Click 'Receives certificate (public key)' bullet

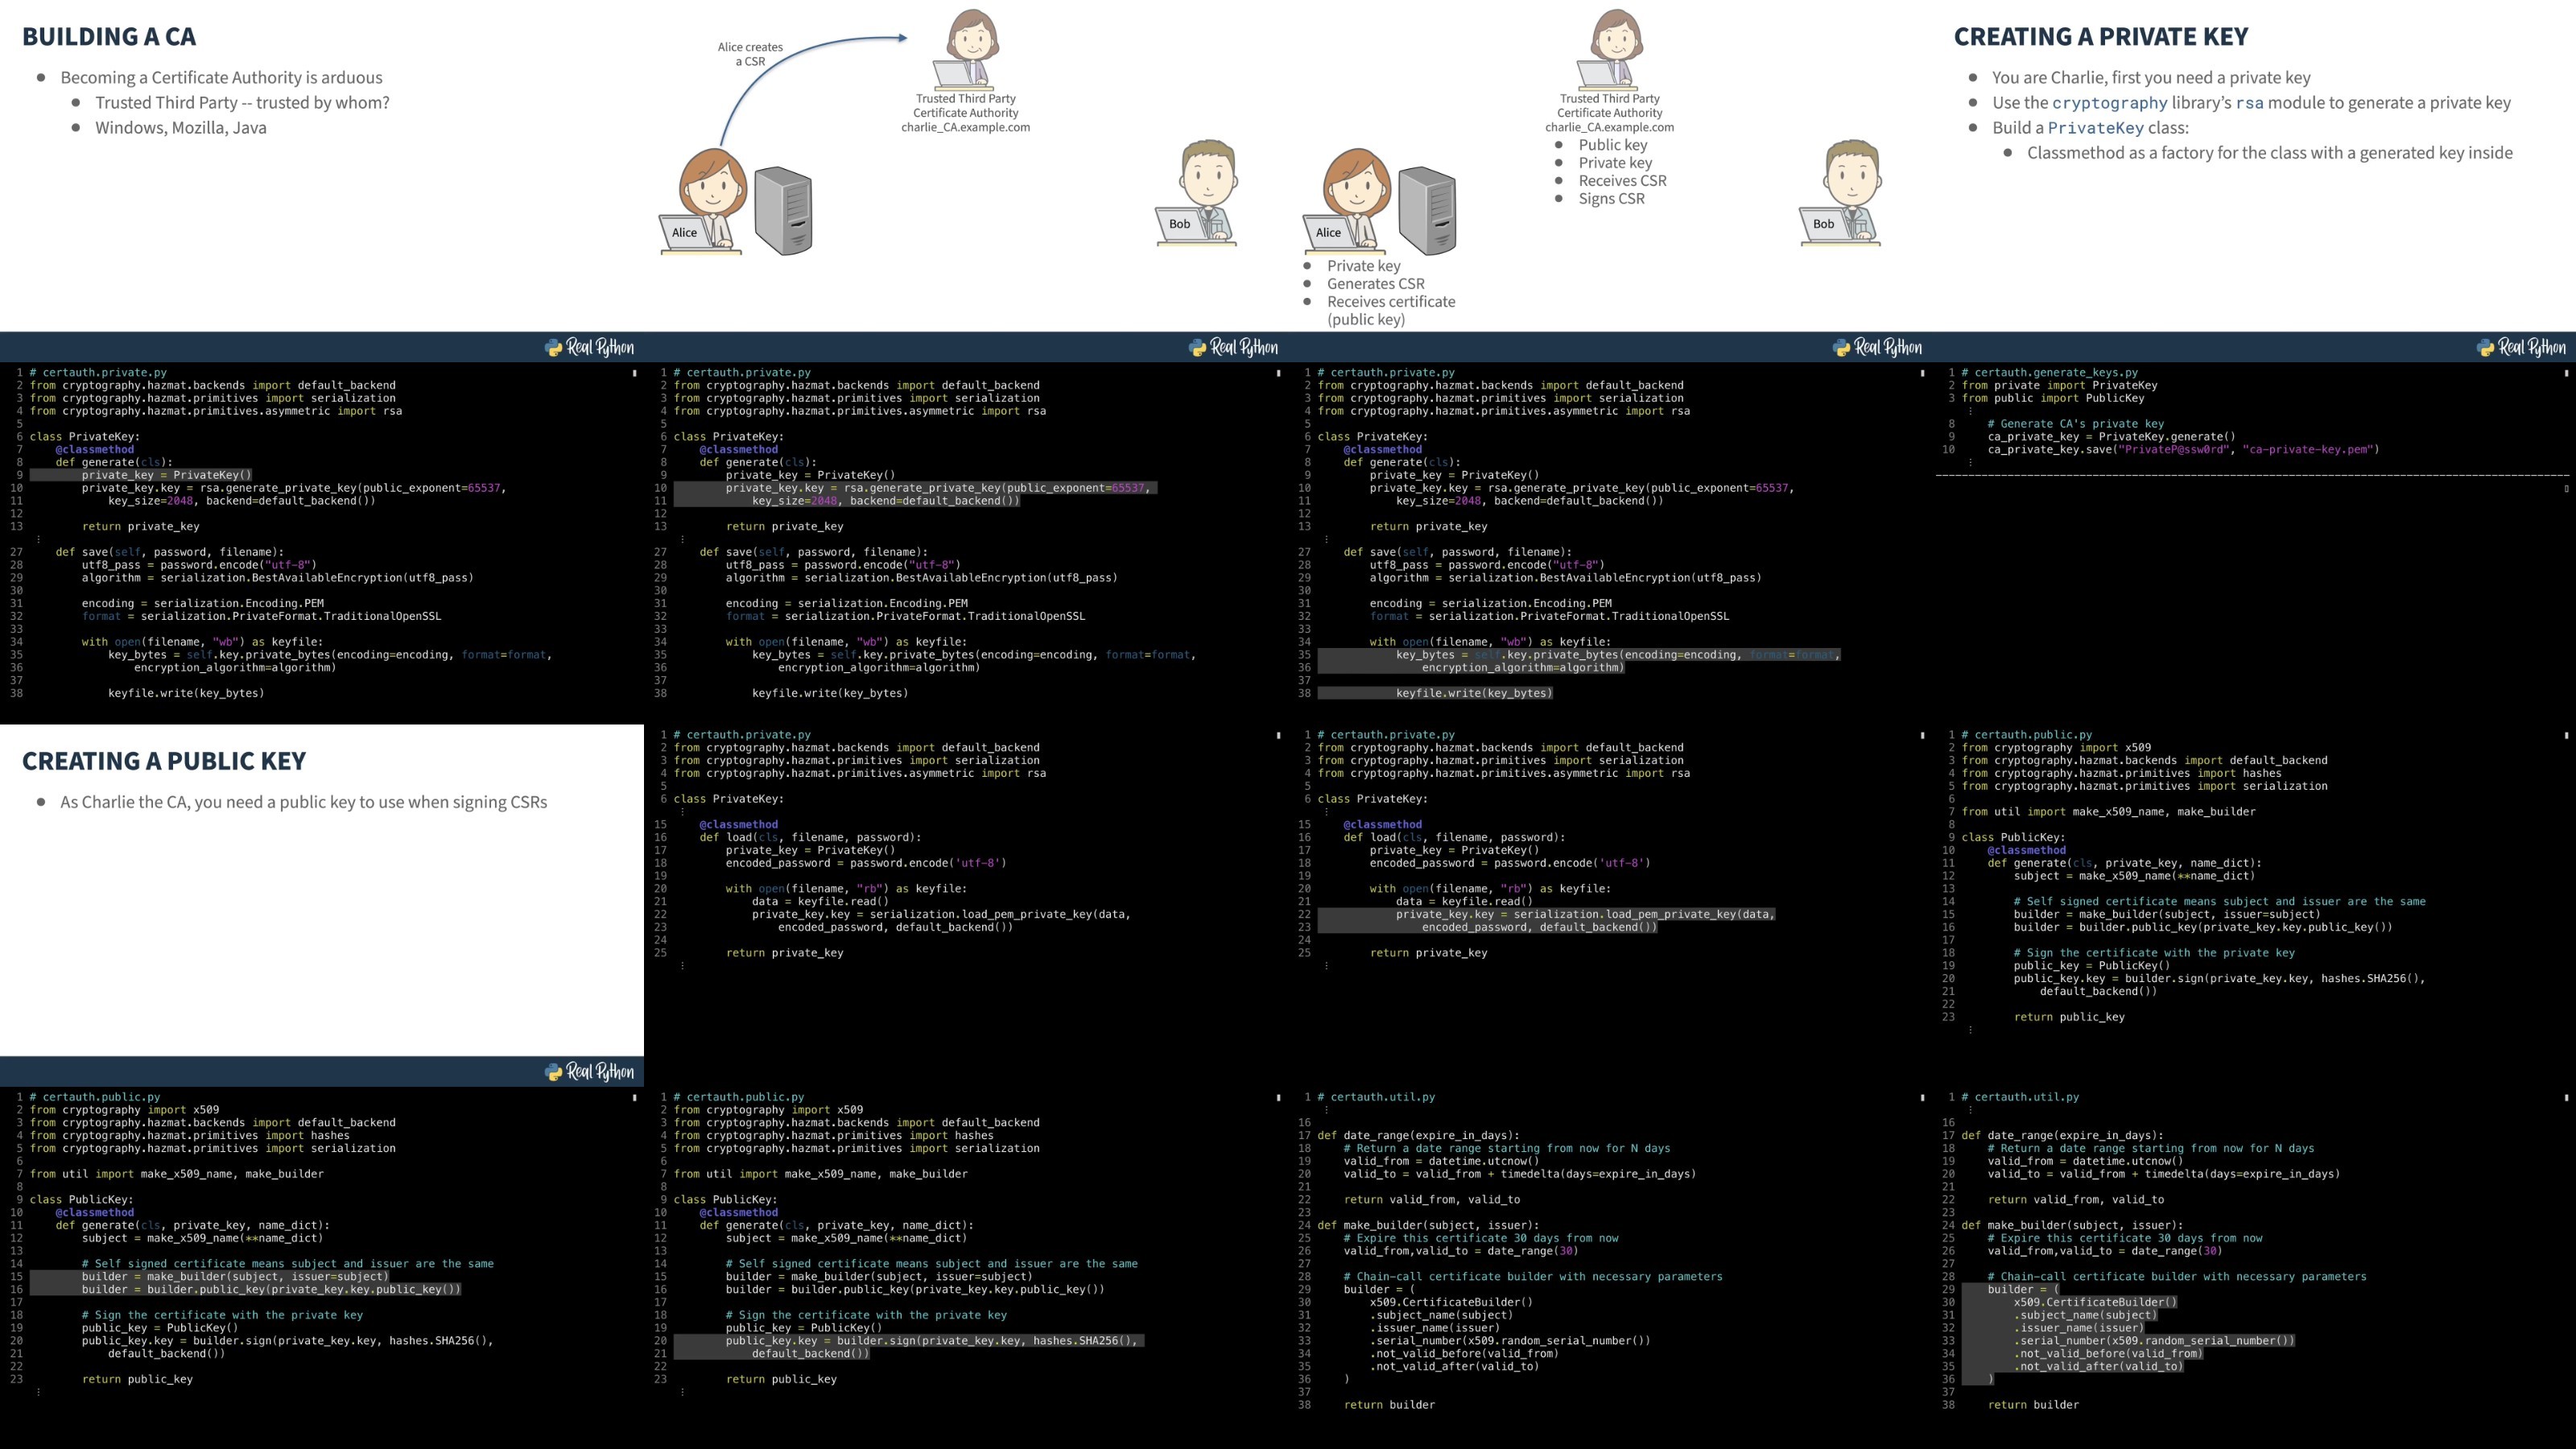(1391, 311)
